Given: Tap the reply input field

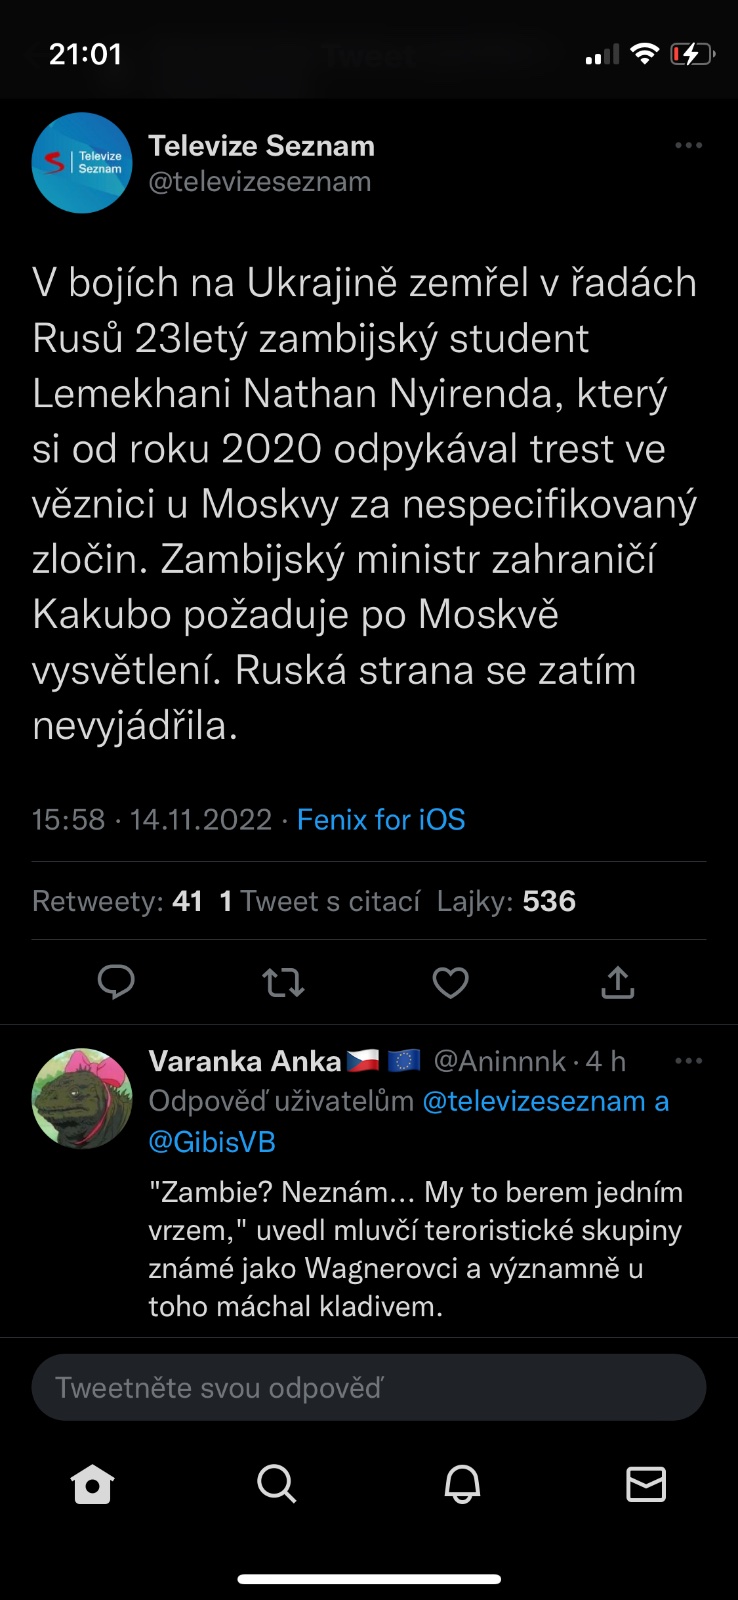Looking at the screenshot, I should coord(369,1388).
